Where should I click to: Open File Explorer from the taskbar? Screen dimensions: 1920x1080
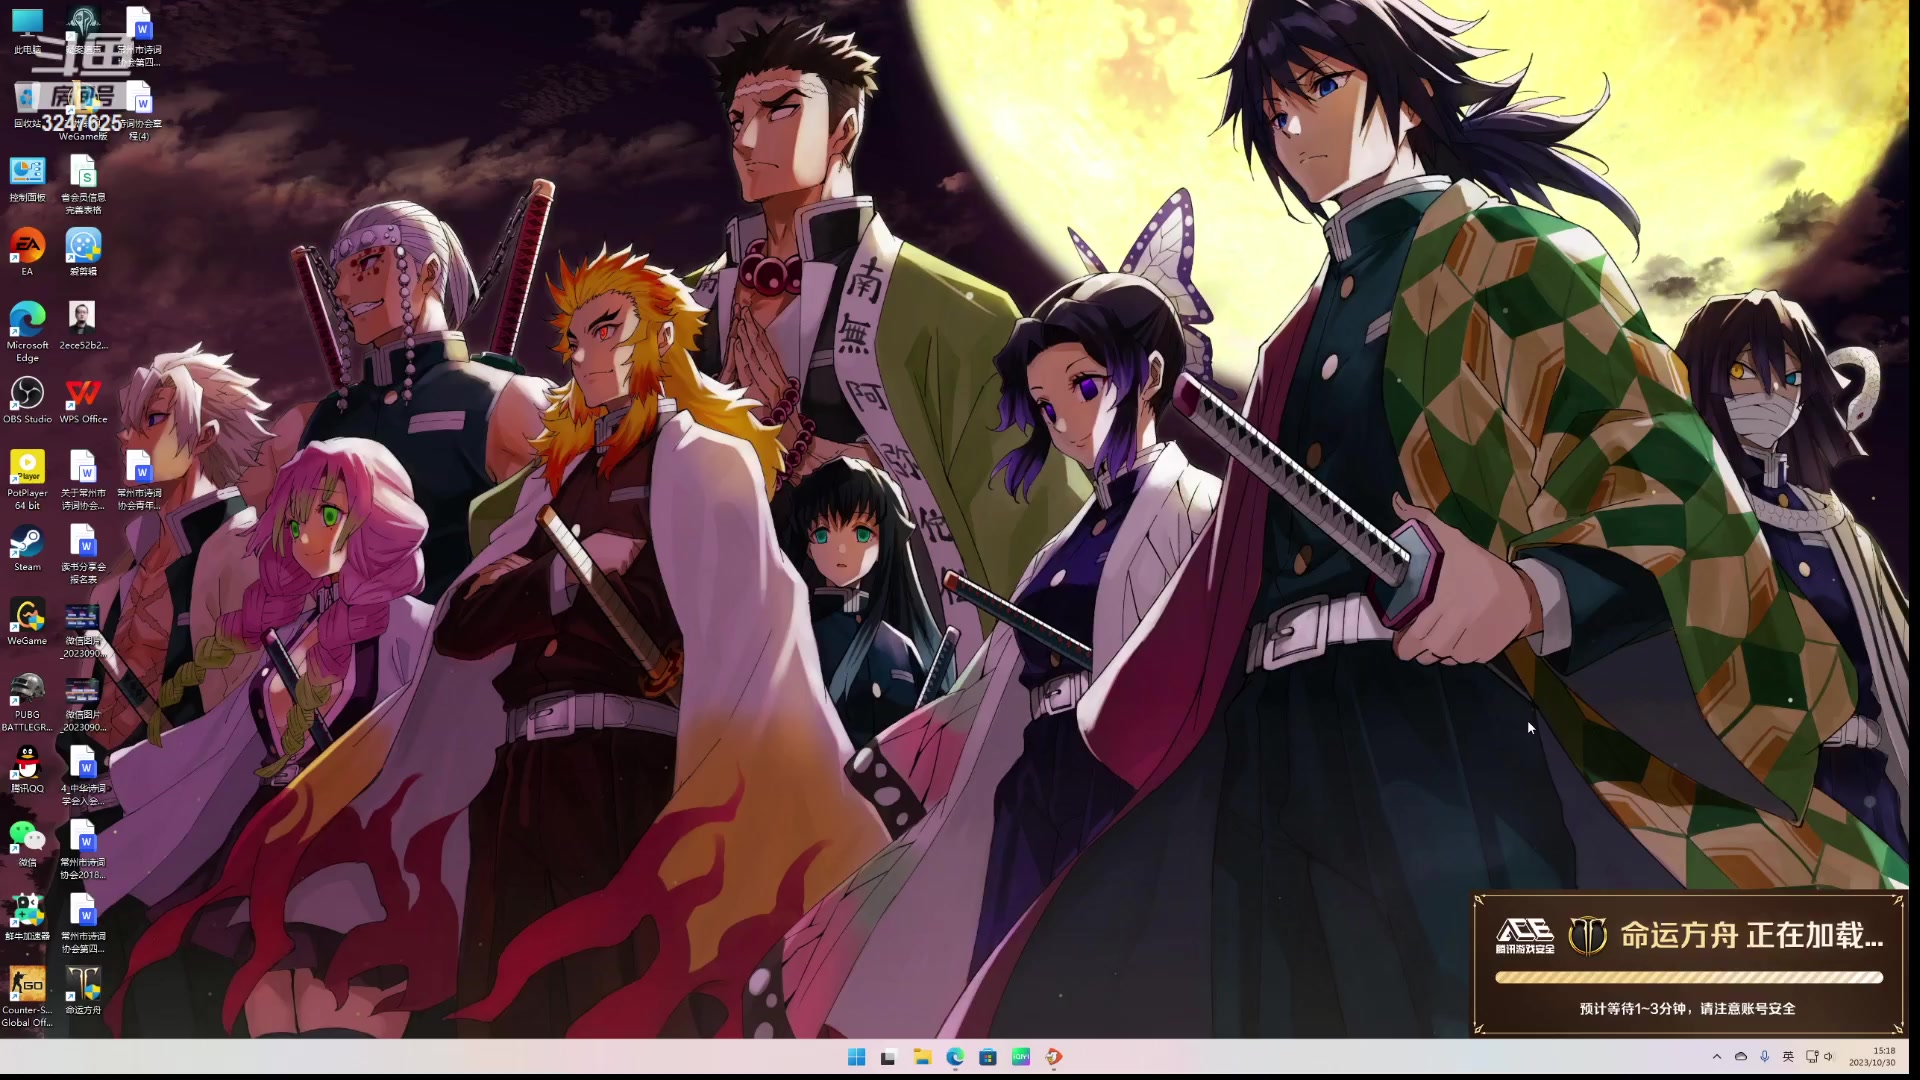tap(922, 1057)
